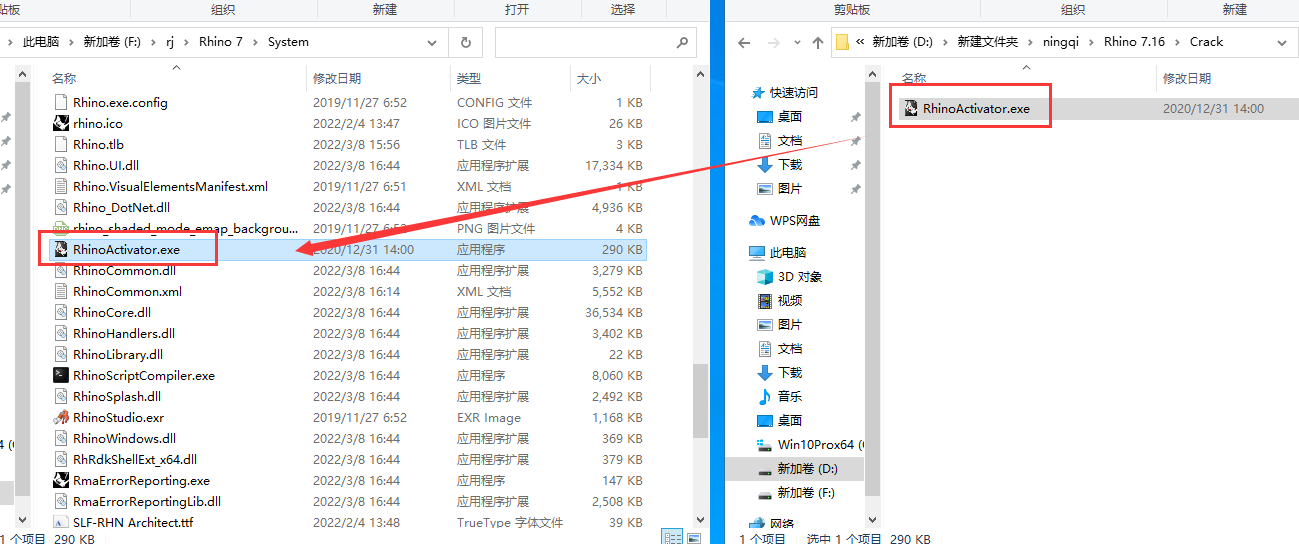Click the search magnifier icon
Screen dimensions: 1299x544
[x=683, y=42]
